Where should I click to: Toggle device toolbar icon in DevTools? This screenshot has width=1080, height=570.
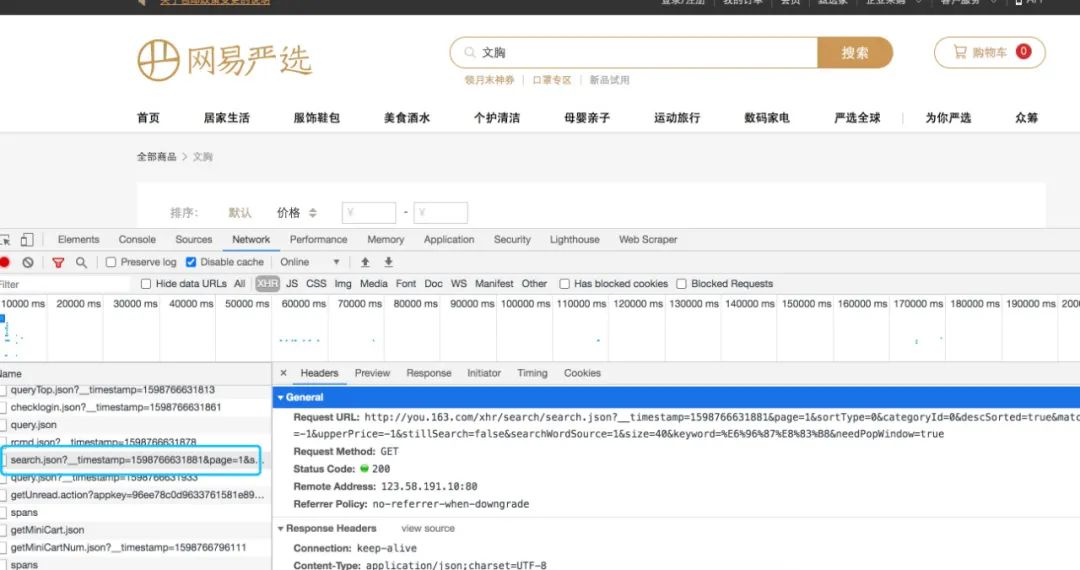(x=27, y=240)
